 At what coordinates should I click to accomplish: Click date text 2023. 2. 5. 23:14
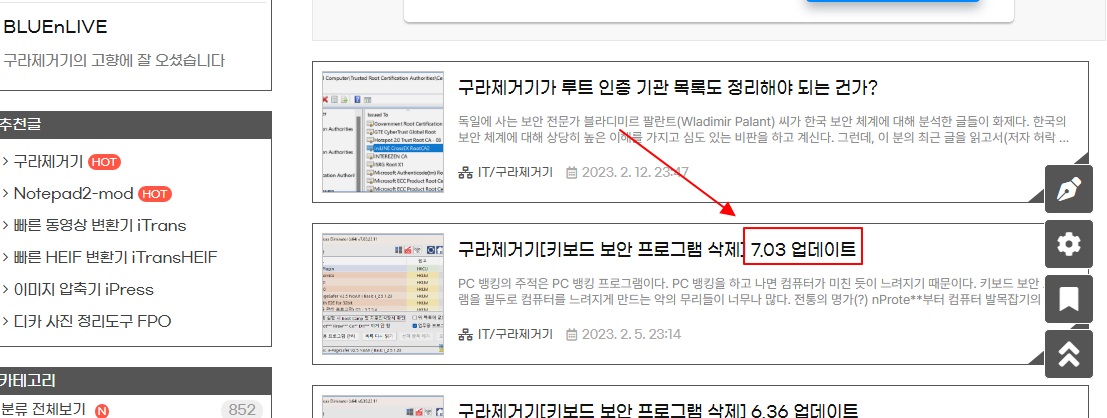(x=631, y=334)
